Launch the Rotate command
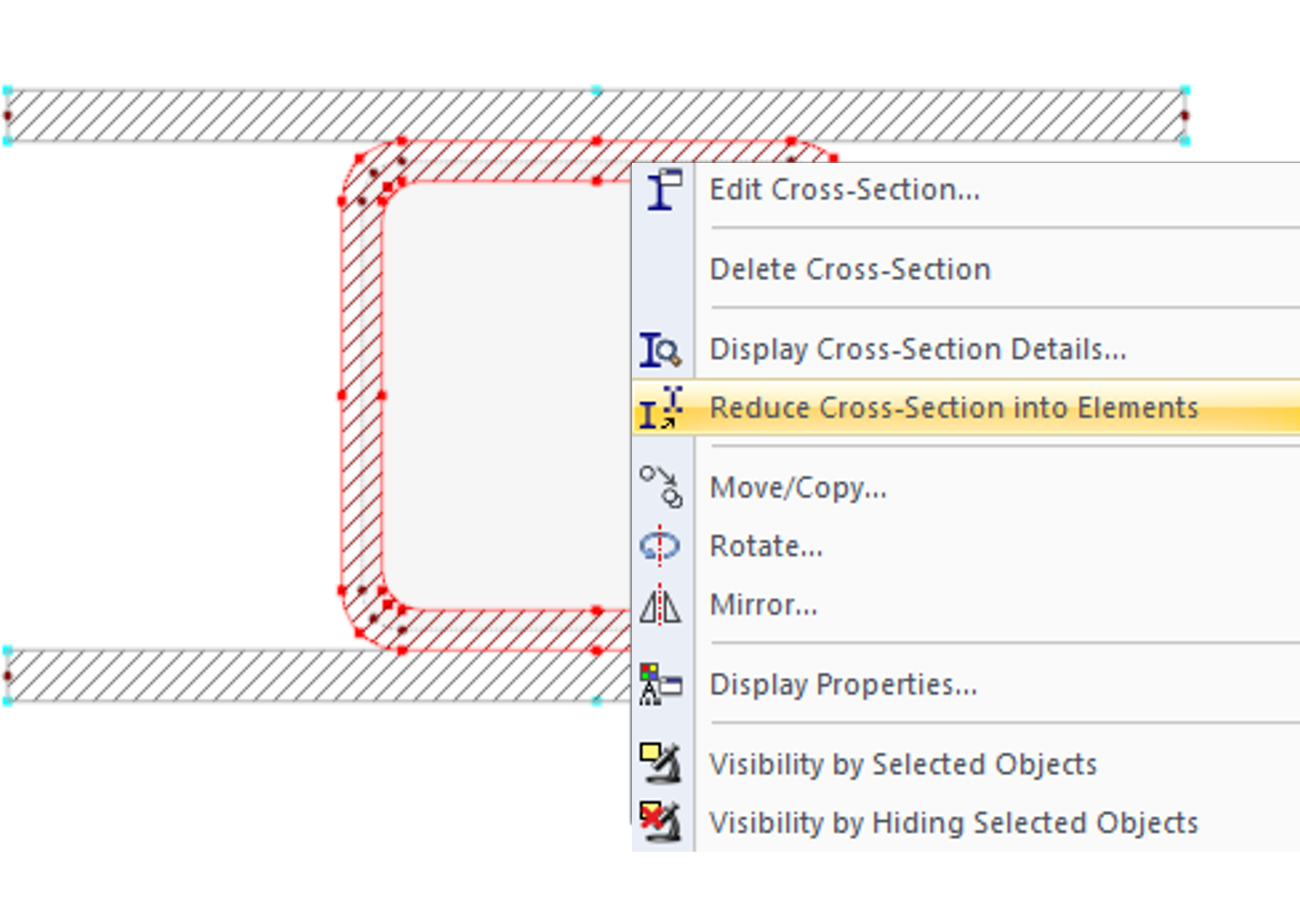Image resolution: width=1300 pixels, height=900 pixels. point(766,545)
